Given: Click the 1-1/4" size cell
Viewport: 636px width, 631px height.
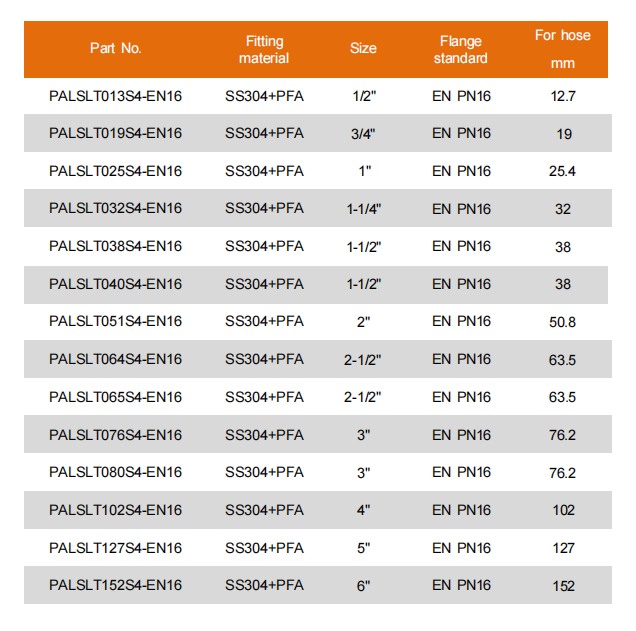Looking at the screenshot, I should 363,209.
